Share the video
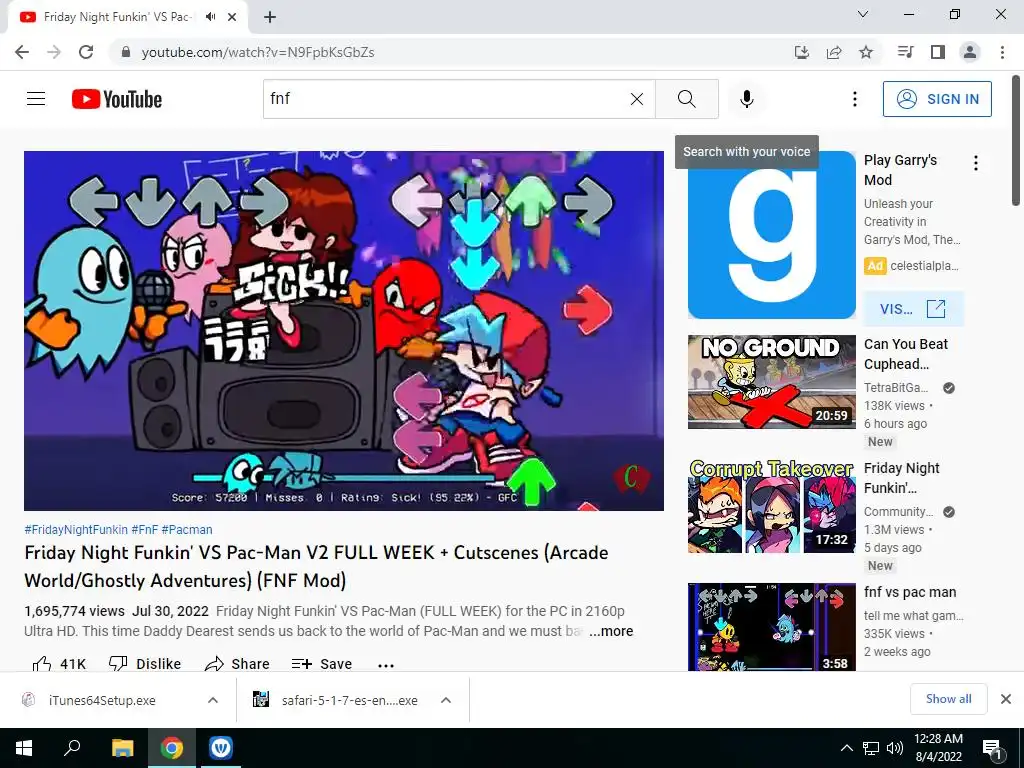 click(237, 664)
